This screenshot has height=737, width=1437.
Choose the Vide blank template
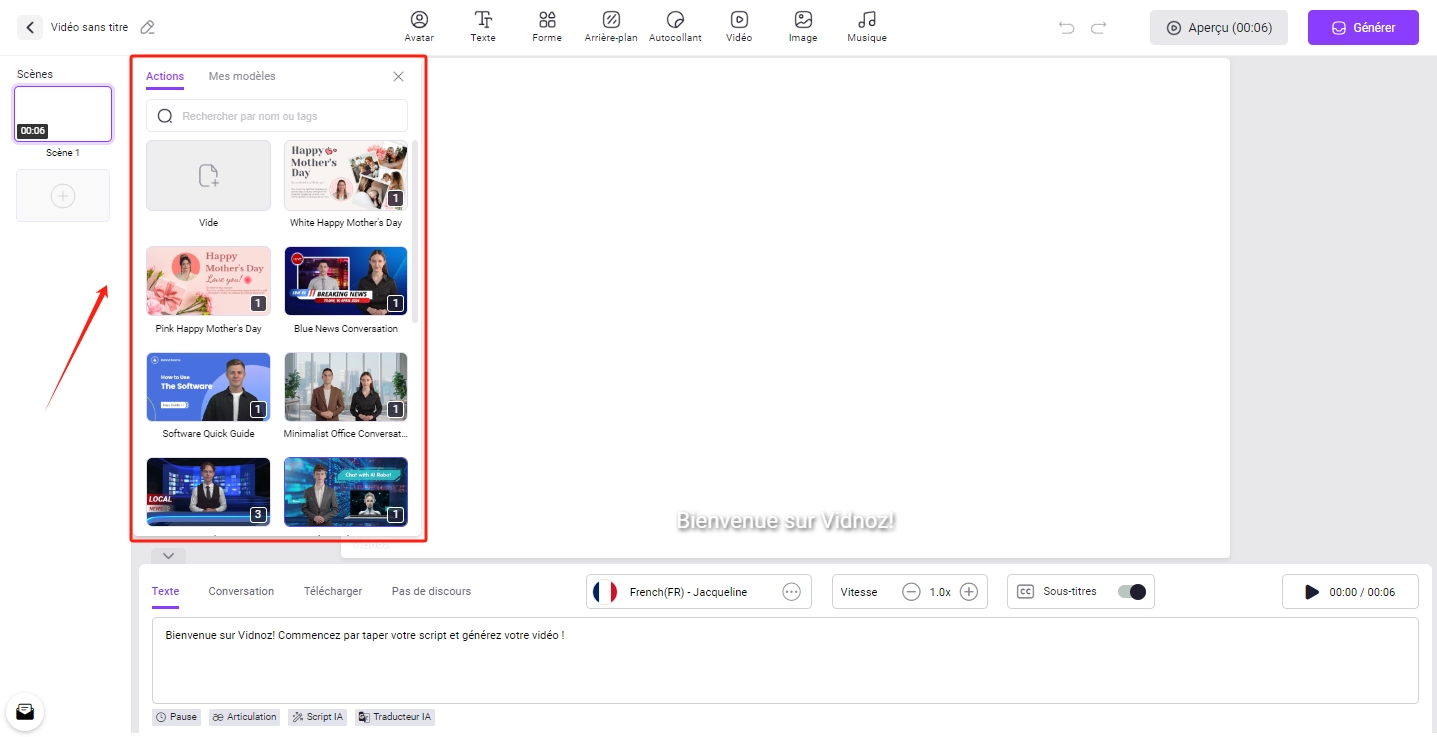[208, 175]
